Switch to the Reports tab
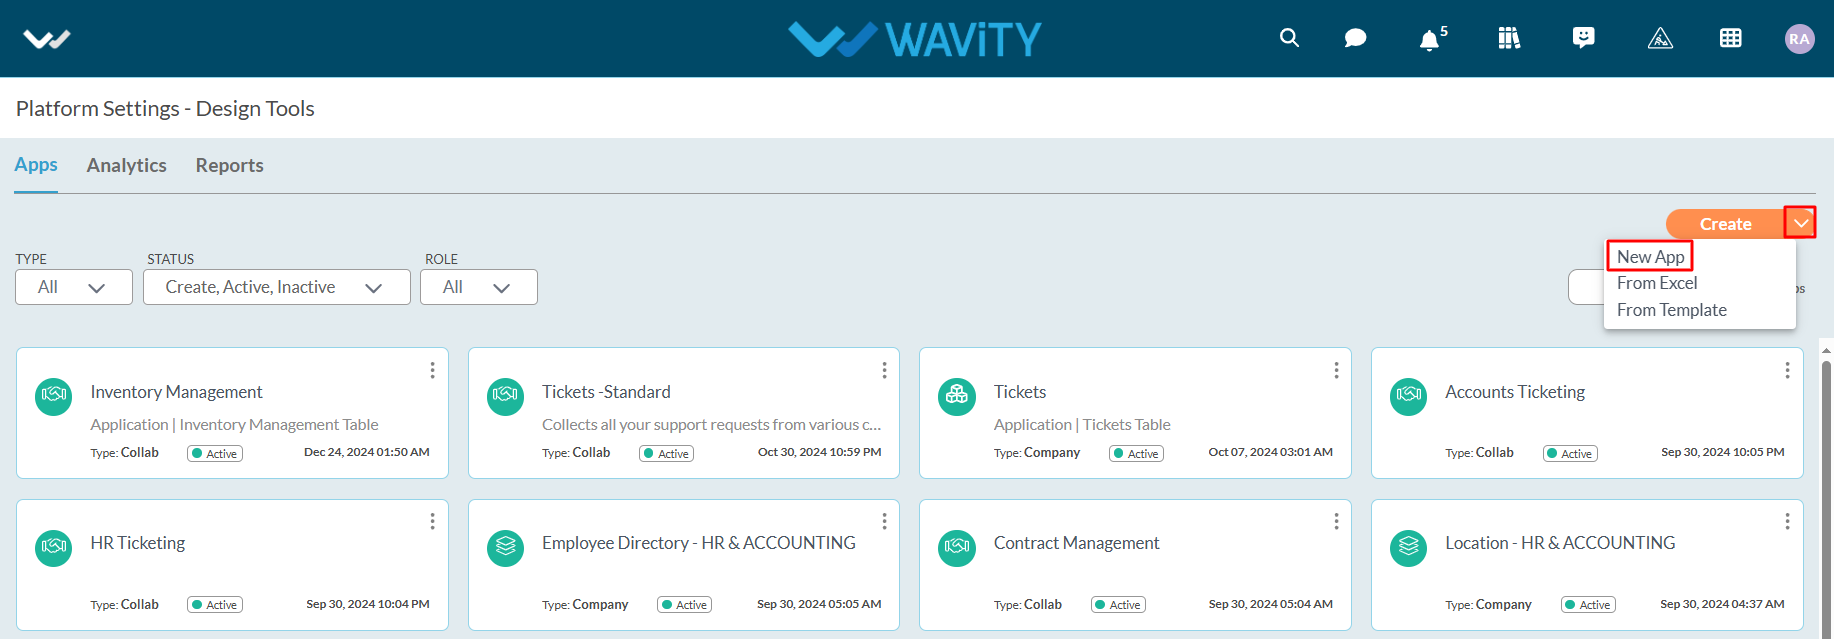This screenshot has width=1834, height=639. click(230, 165)
